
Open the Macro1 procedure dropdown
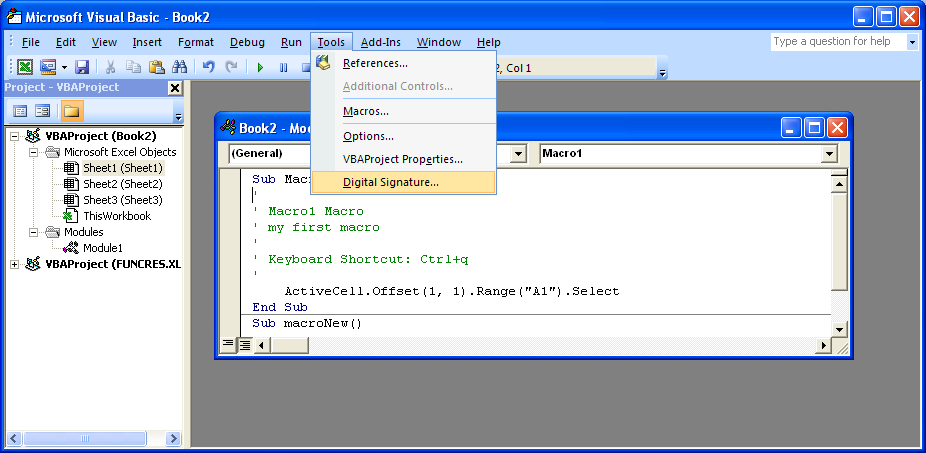(x=830, y=154)
